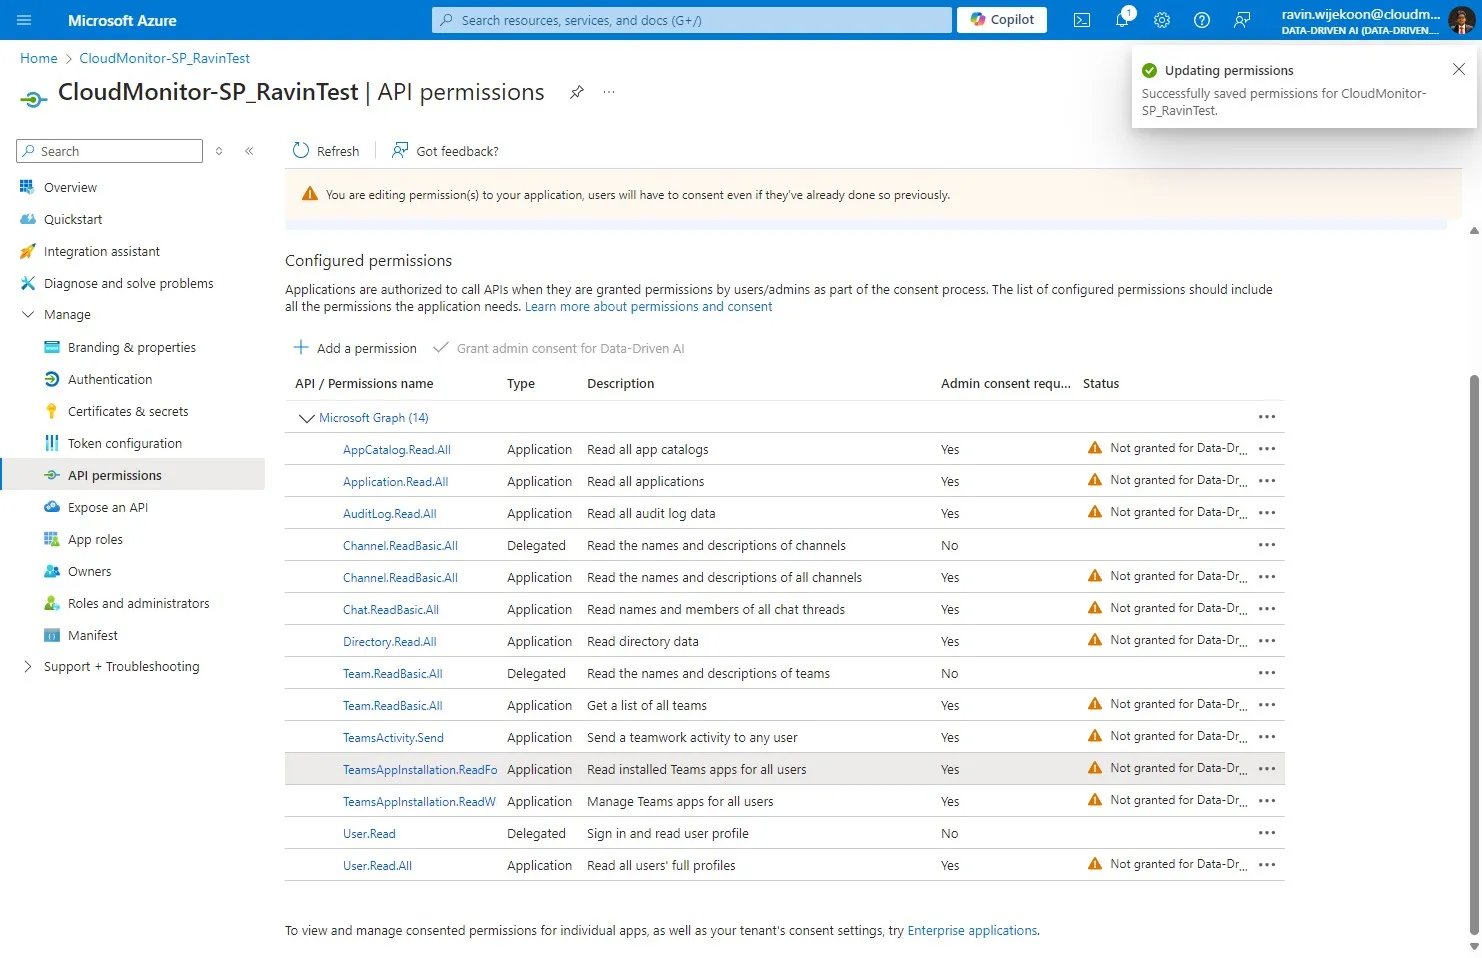This screenshot has height=958, width=1482.
Task: Open Branding & properties page
Action: [132, 347]
